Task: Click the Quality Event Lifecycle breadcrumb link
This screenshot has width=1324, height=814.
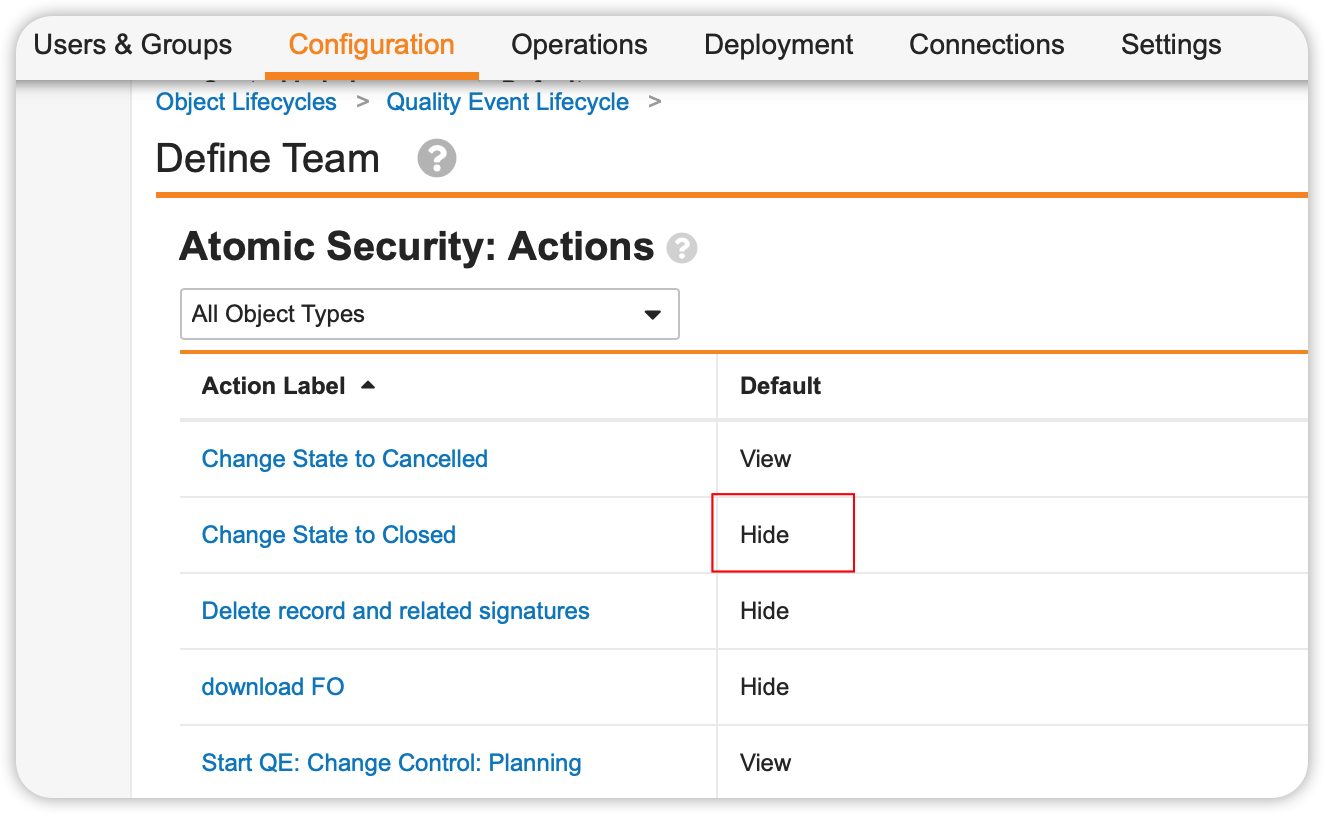Action: click(507, 102)
